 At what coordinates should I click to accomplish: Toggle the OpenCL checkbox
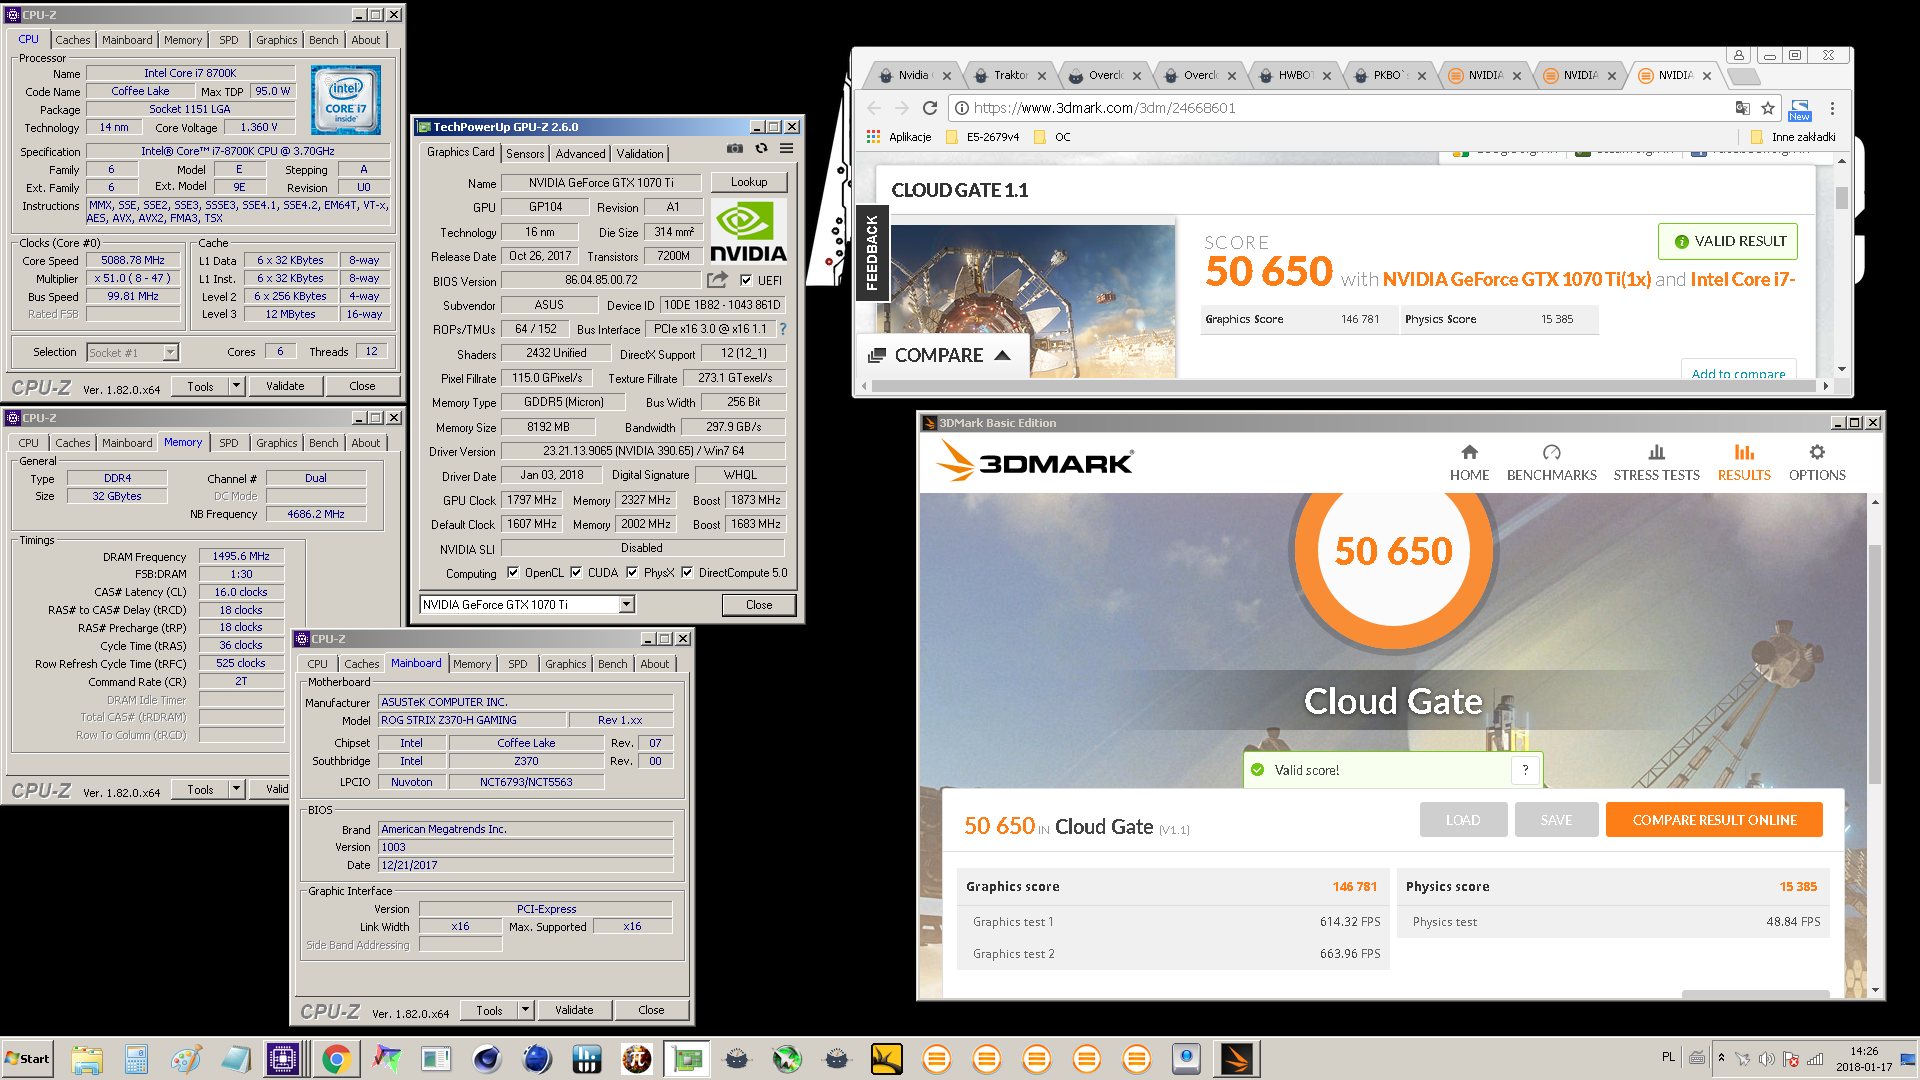point(513,573)
